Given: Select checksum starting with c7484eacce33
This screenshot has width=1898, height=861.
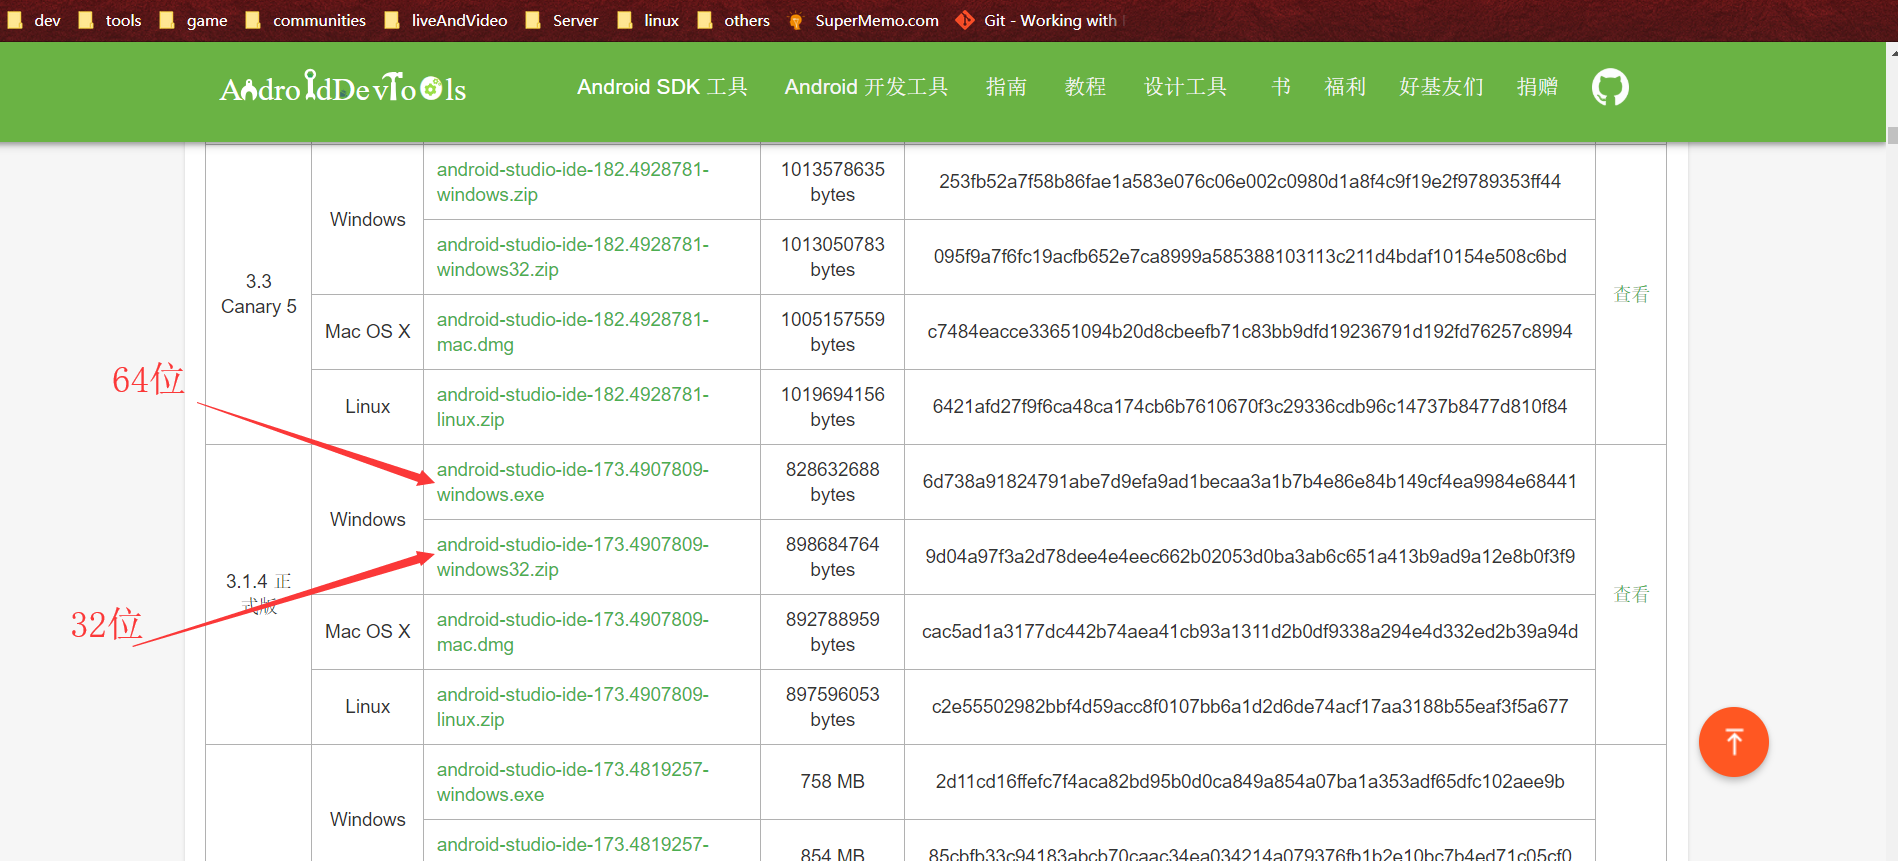Looking at the screenshot, I should (x=1249, y=332).
